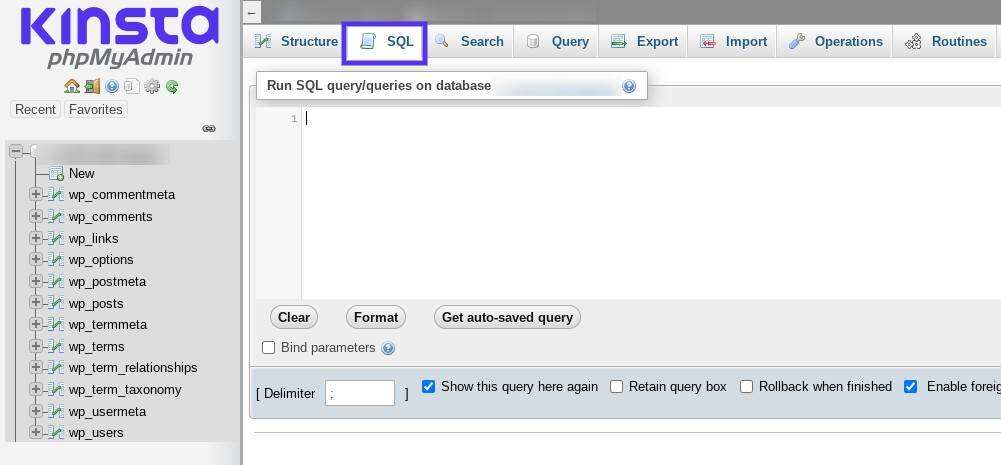Collapse the database tree root node

click(x=16, y=152)
